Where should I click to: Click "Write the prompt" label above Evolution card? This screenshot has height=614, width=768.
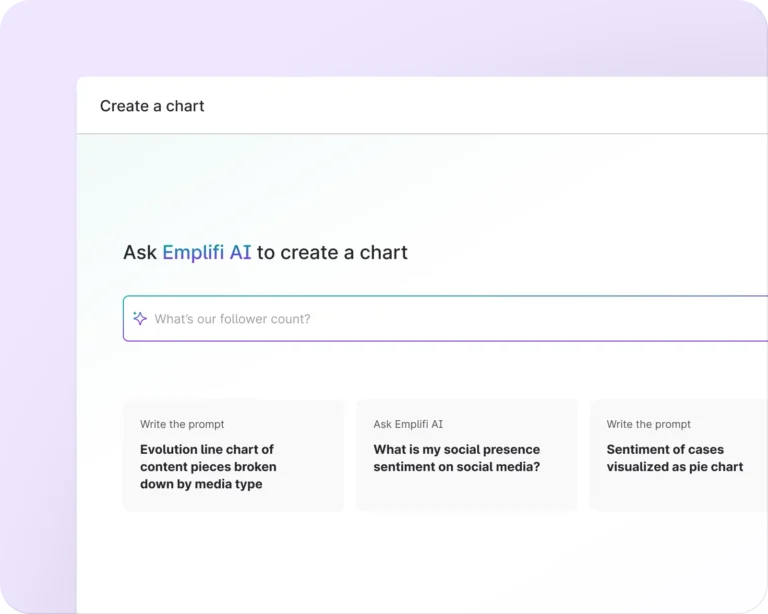[182, 424]
